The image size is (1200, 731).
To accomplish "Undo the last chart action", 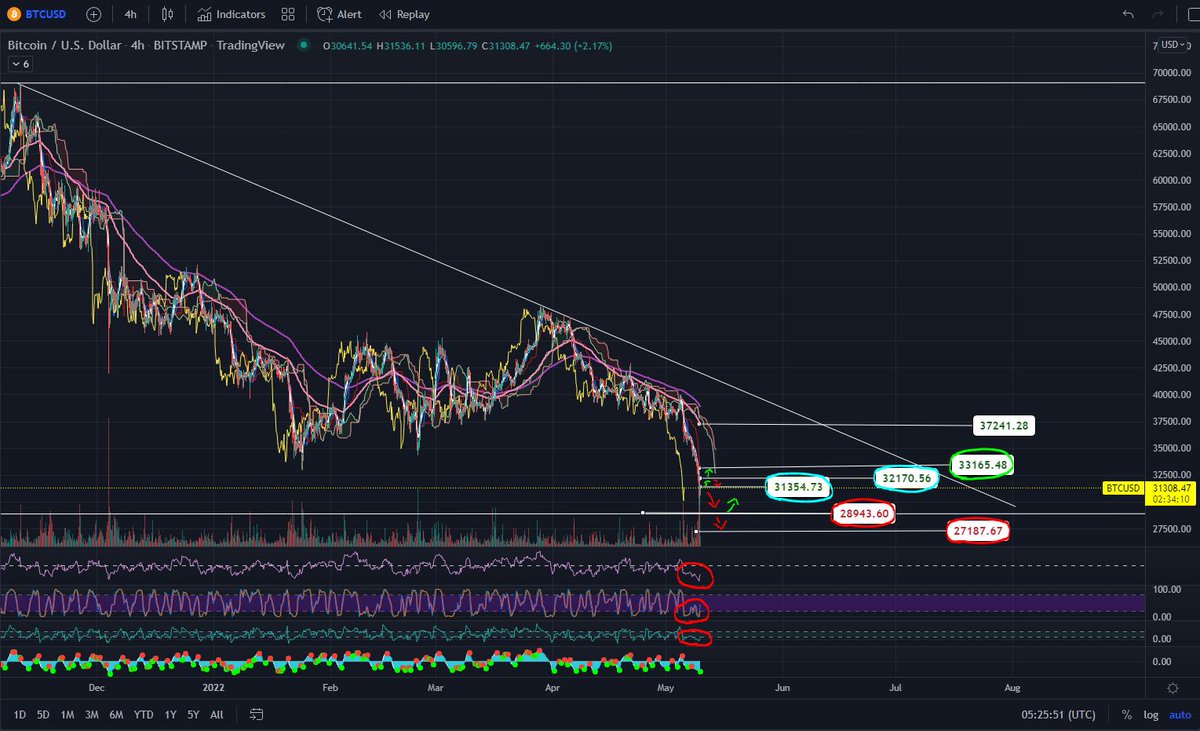I will [x=1129, y=14].
